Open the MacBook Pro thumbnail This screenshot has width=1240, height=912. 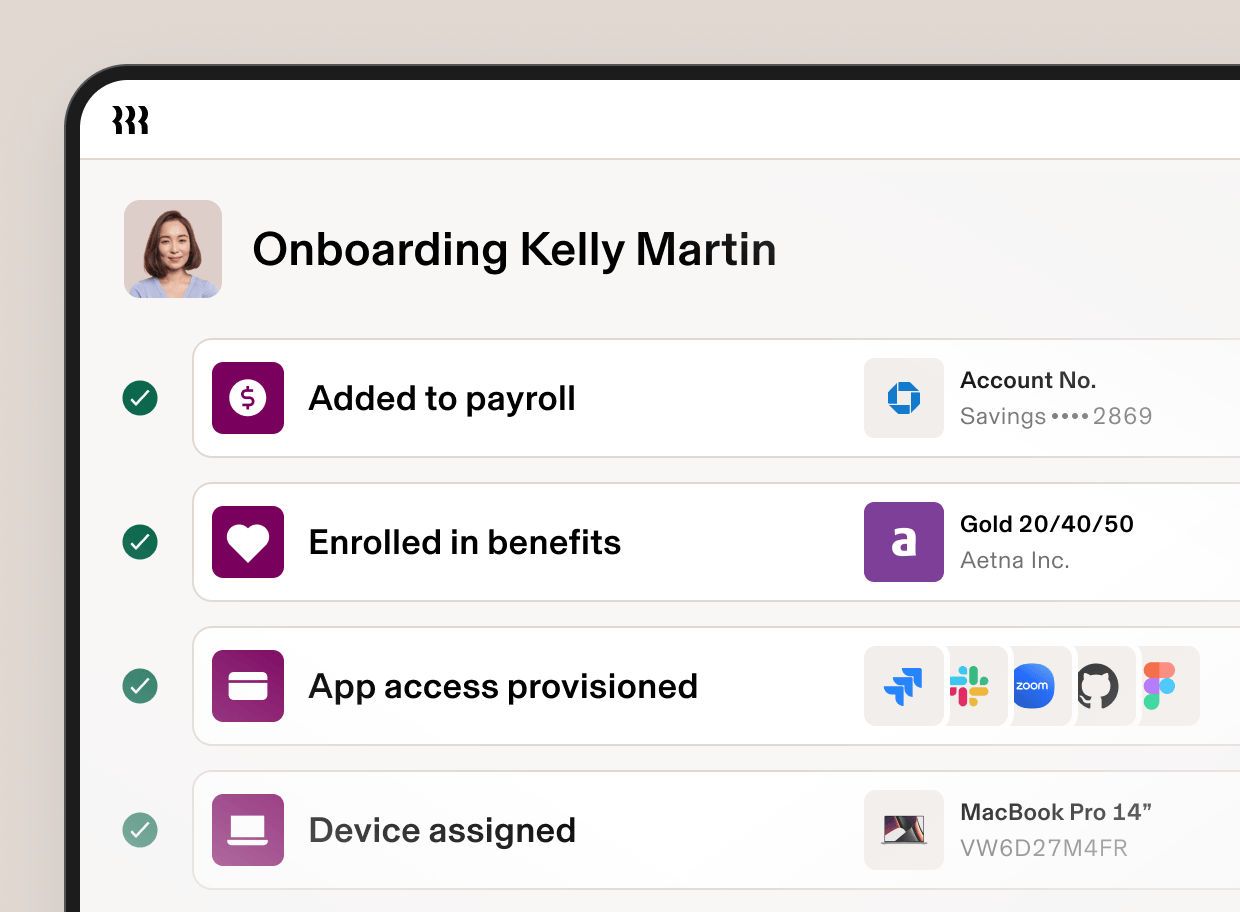[x=903, y=830]
